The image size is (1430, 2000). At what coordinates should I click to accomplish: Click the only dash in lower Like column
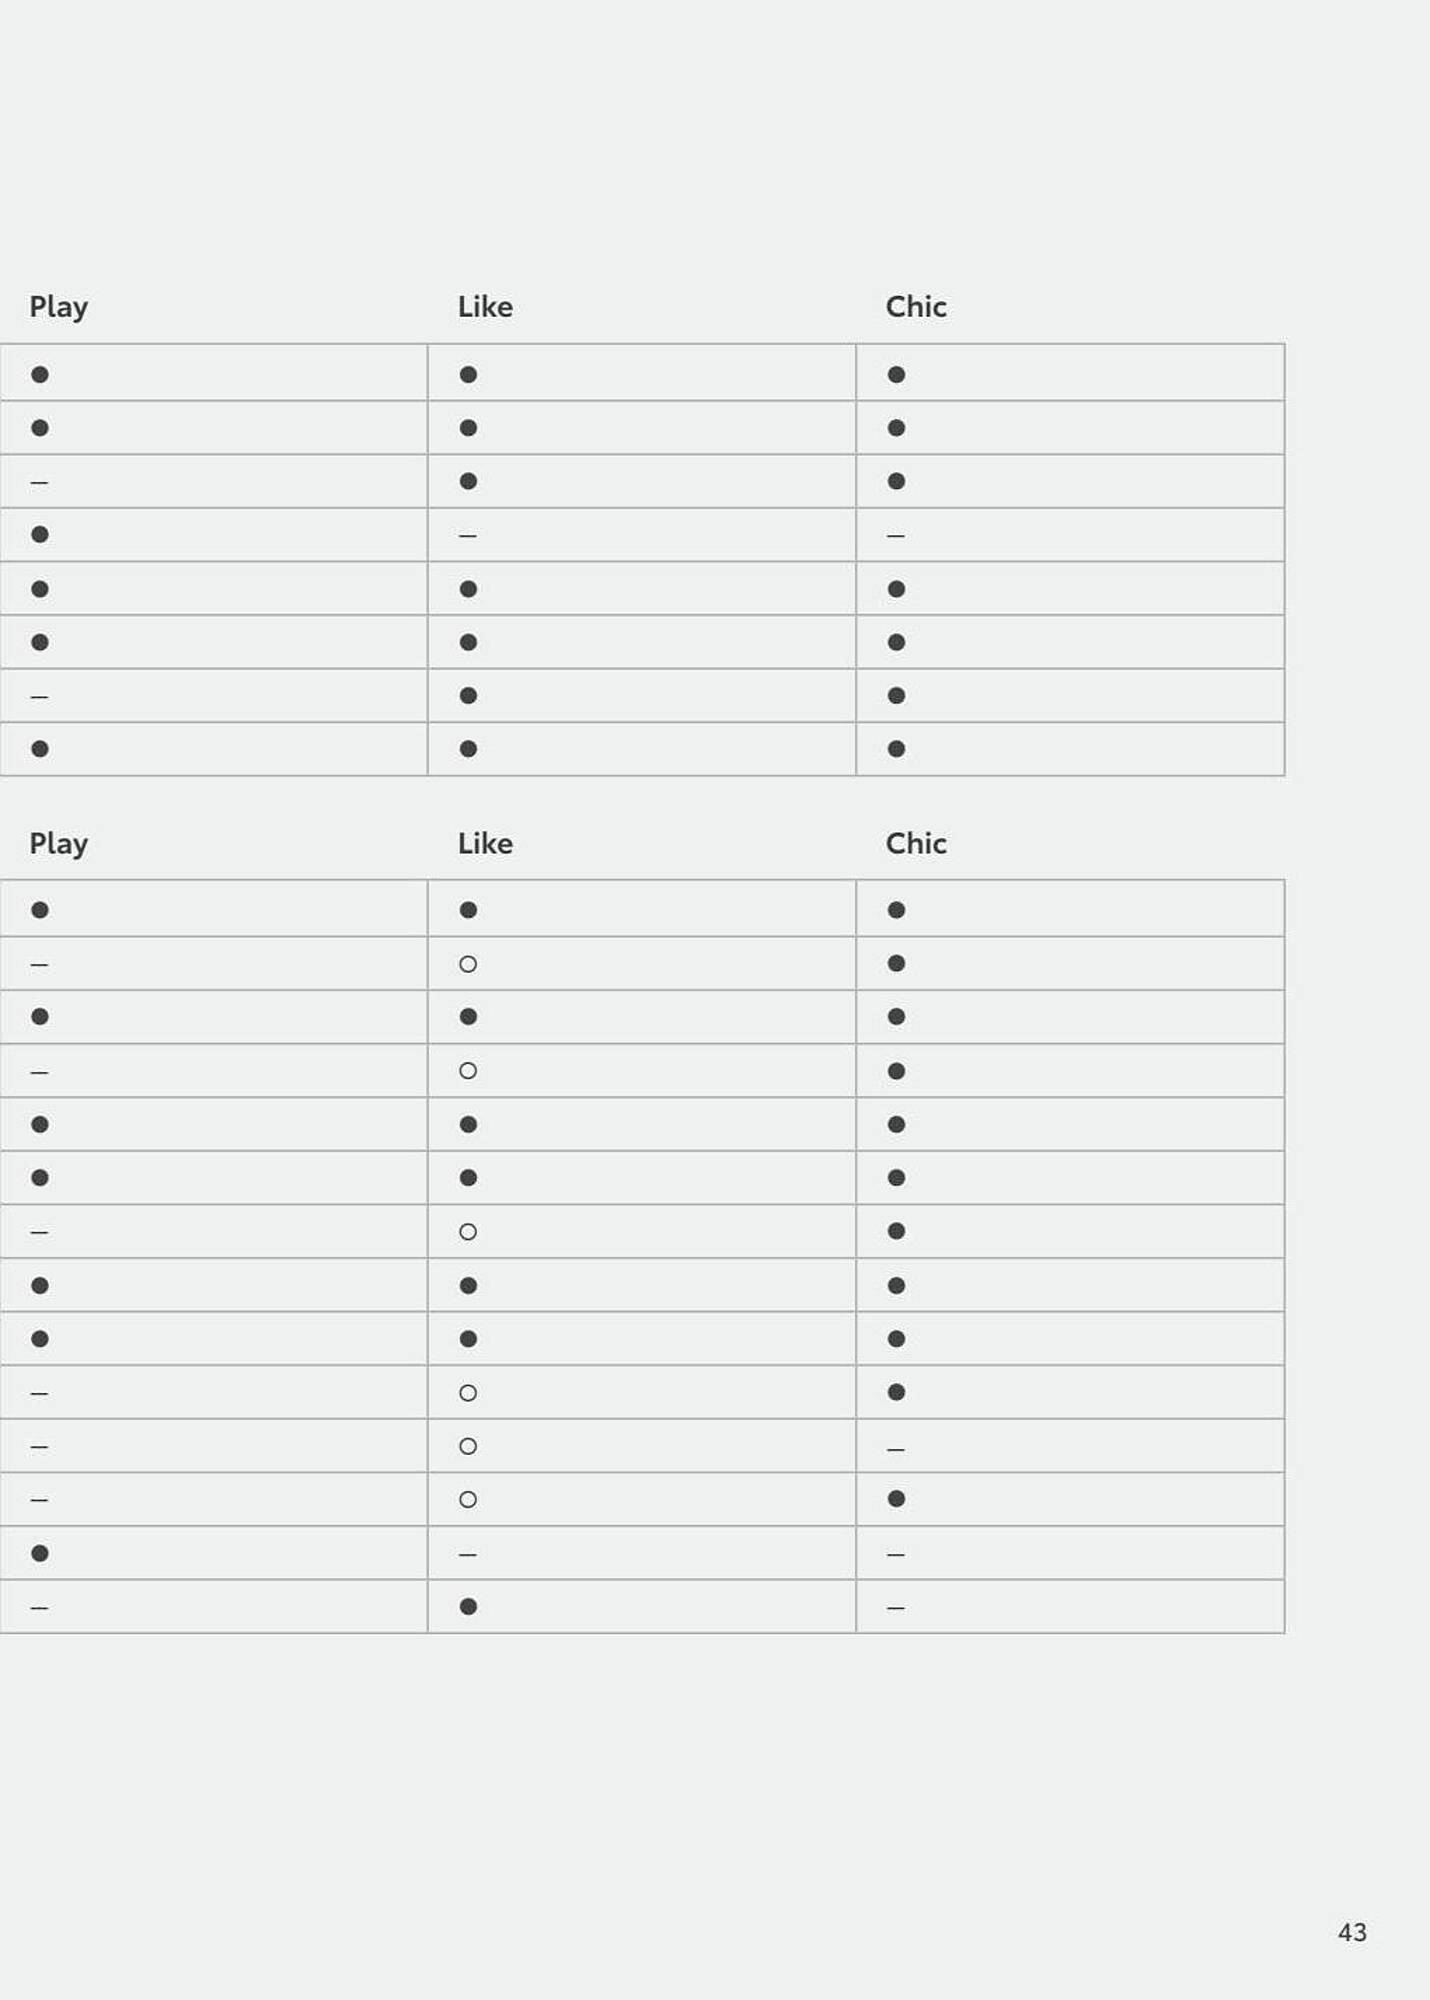point(467,1555)
